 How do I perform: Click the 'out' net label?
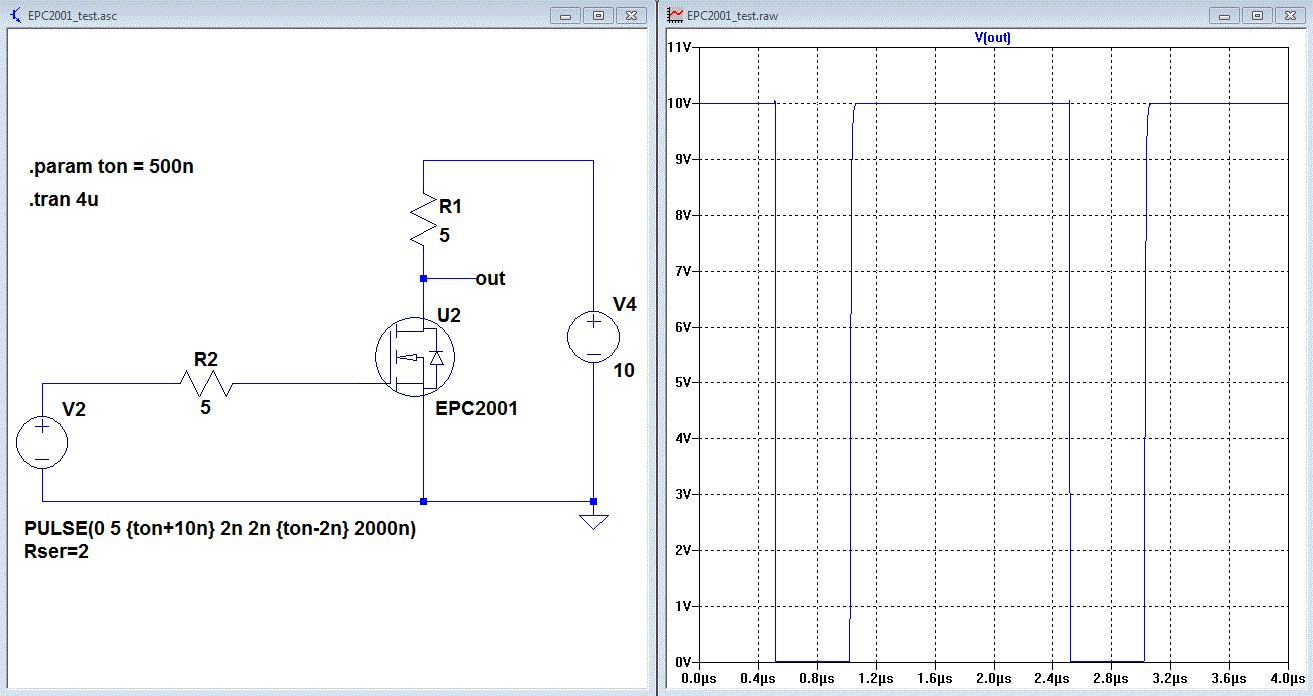point(490,279)
